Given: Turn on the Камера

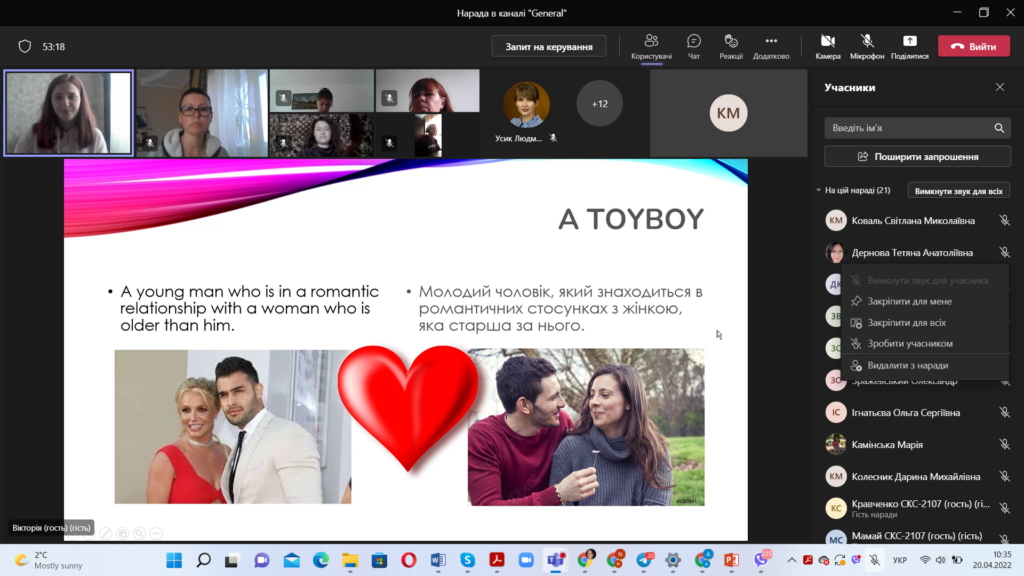Looking at the screenshot, I should 827,47.
